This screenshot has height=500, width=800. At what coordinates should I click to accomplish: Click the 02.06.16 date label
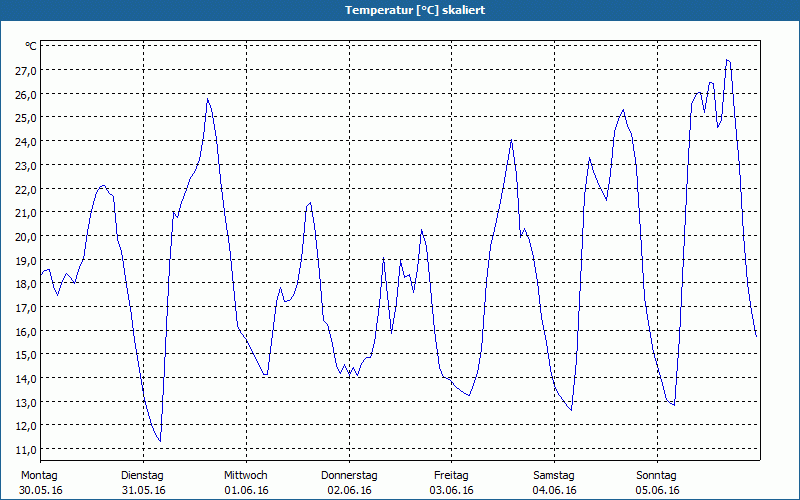click(349, 490)
